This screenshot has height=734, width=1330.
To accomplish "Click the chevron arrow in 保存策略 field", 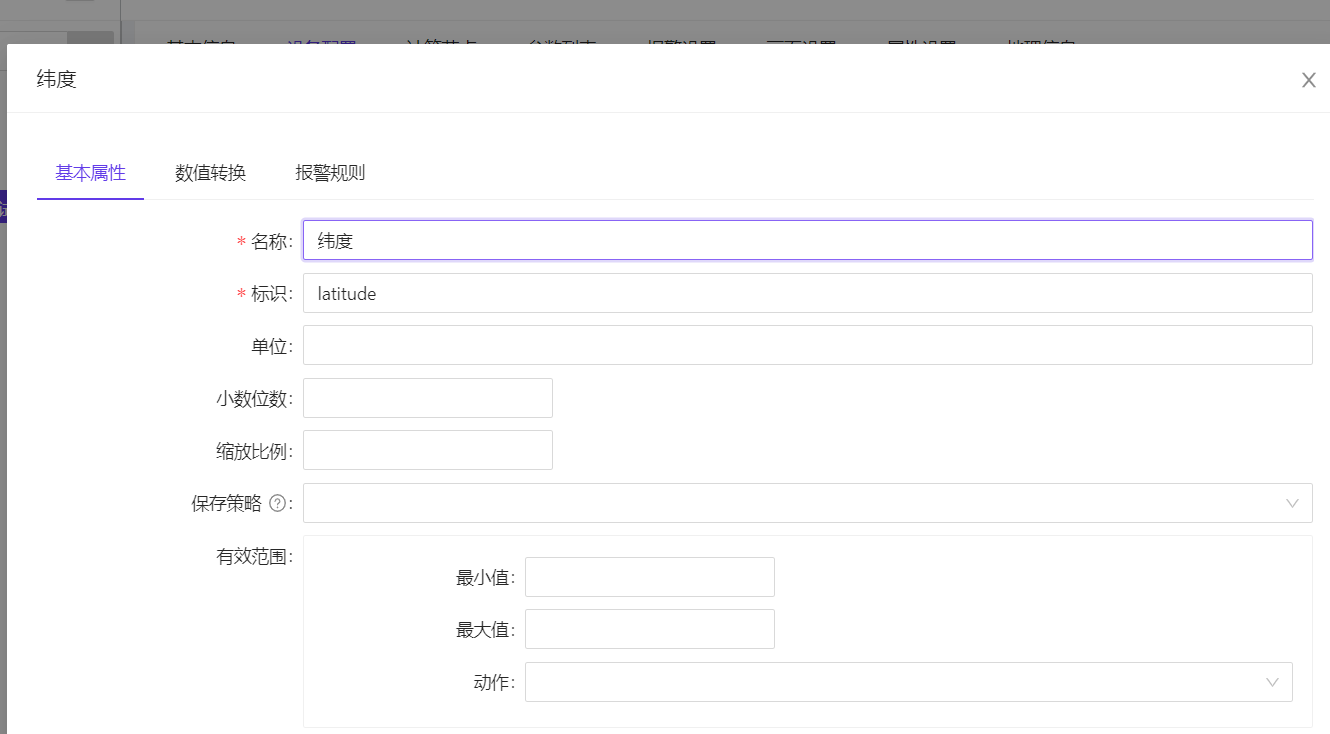I will coord(1292,503).
